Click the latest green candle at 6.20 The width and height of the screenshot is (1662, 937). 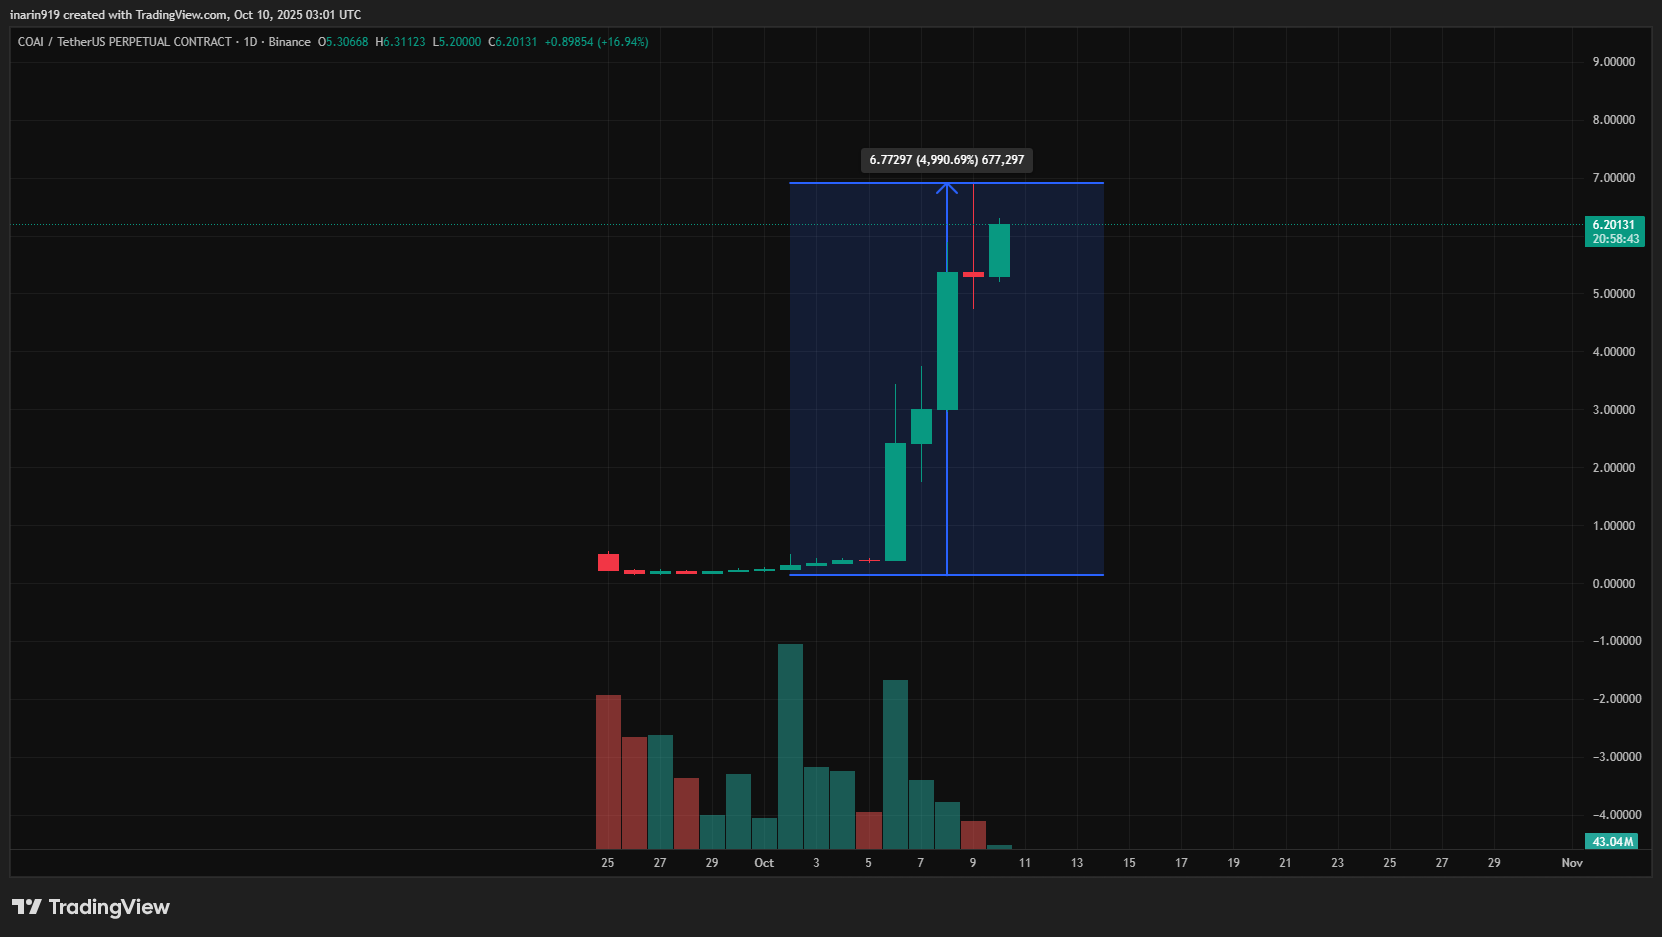999,250
